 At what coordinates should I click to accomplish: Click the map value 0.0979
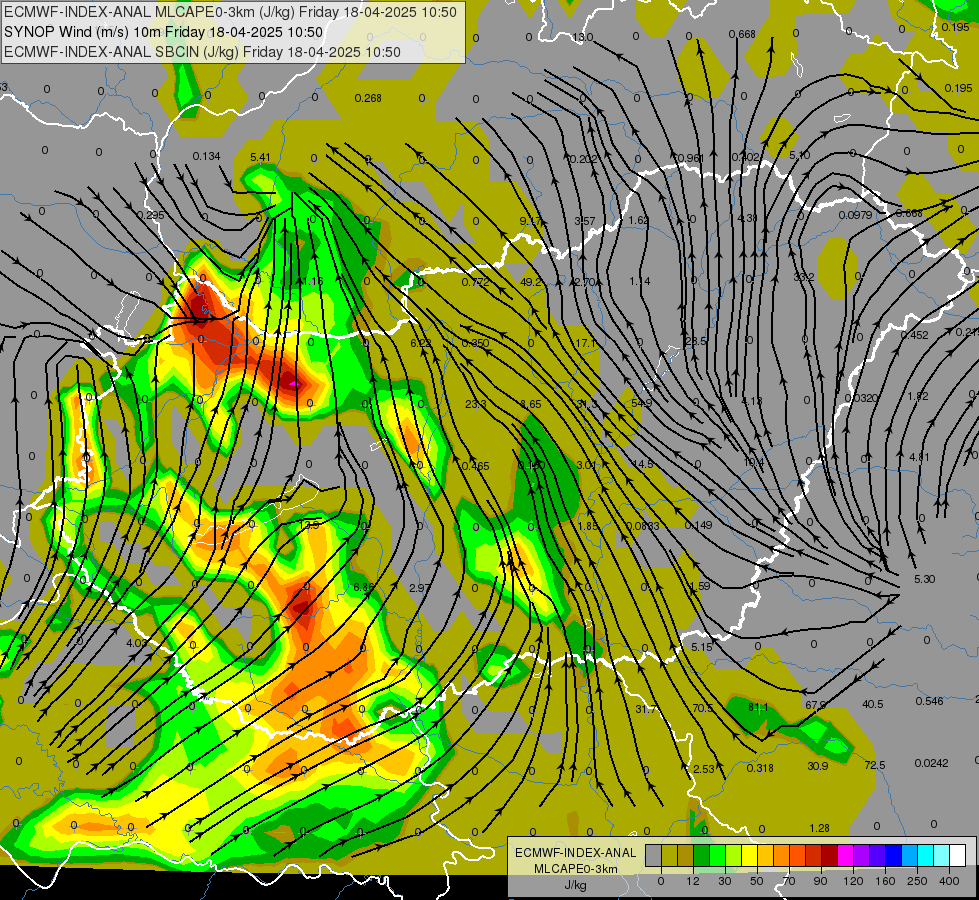tap(855, 215)
